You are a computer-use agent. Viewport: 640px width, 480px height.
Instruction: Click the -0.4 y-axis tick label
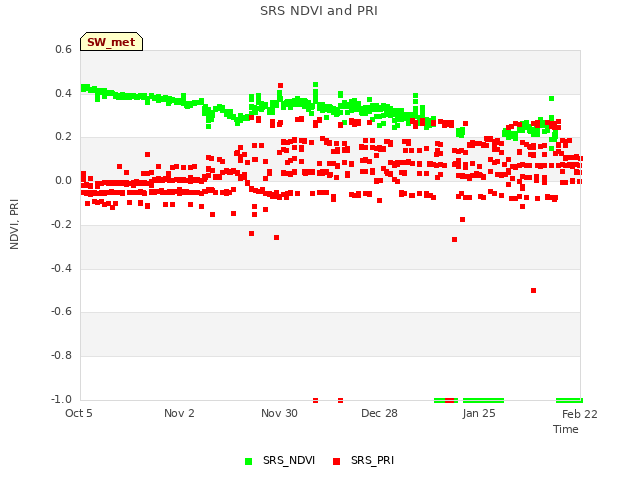[x=62, y=268]
